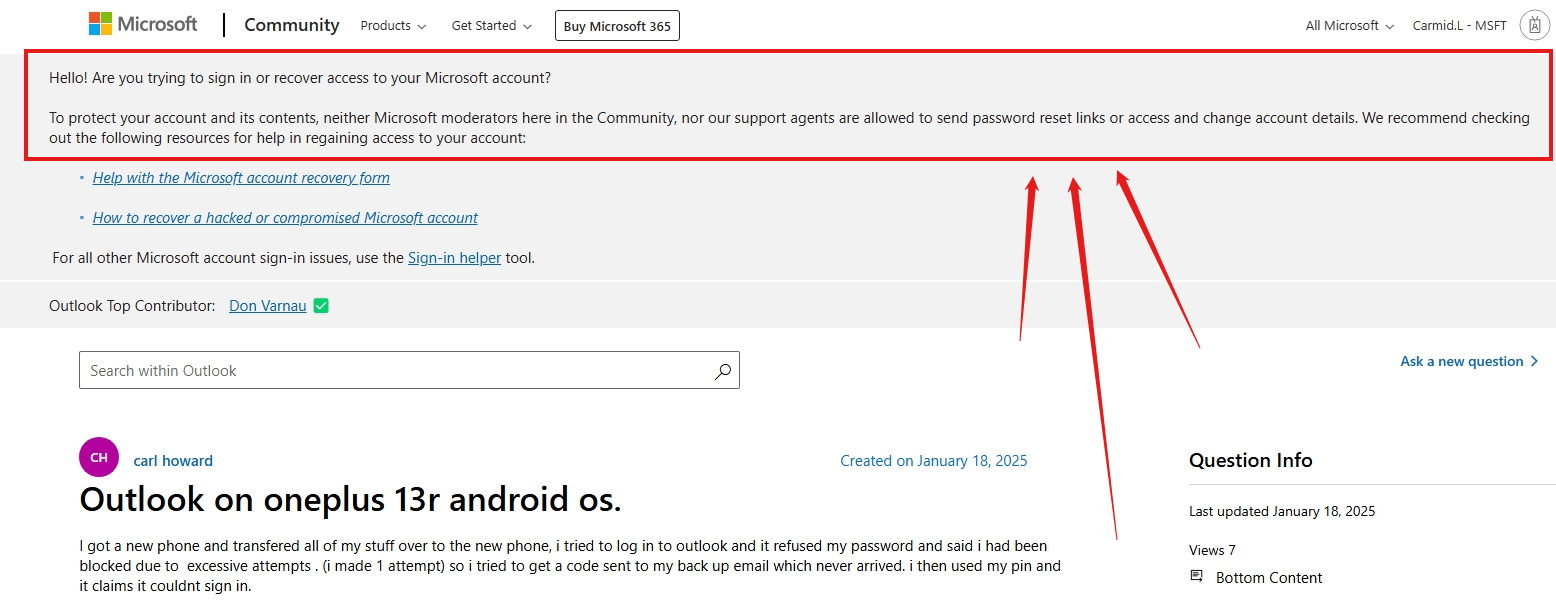Open the All Microsoft dropdown
Viewport: 1556px width, 614px height.
pyautogui.click(x=1350, y=26)
